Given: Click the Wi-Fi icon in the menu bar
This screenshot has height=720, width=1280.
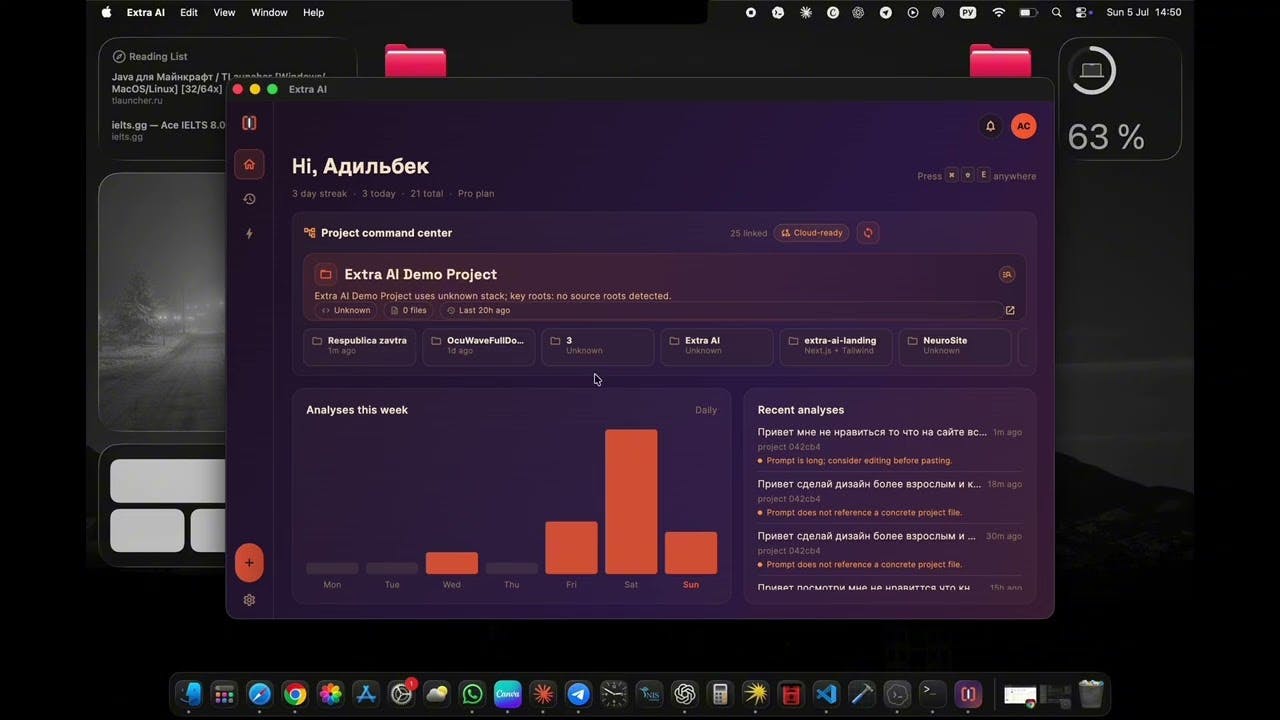Looking at the screenshot, I should click(998, 13).
